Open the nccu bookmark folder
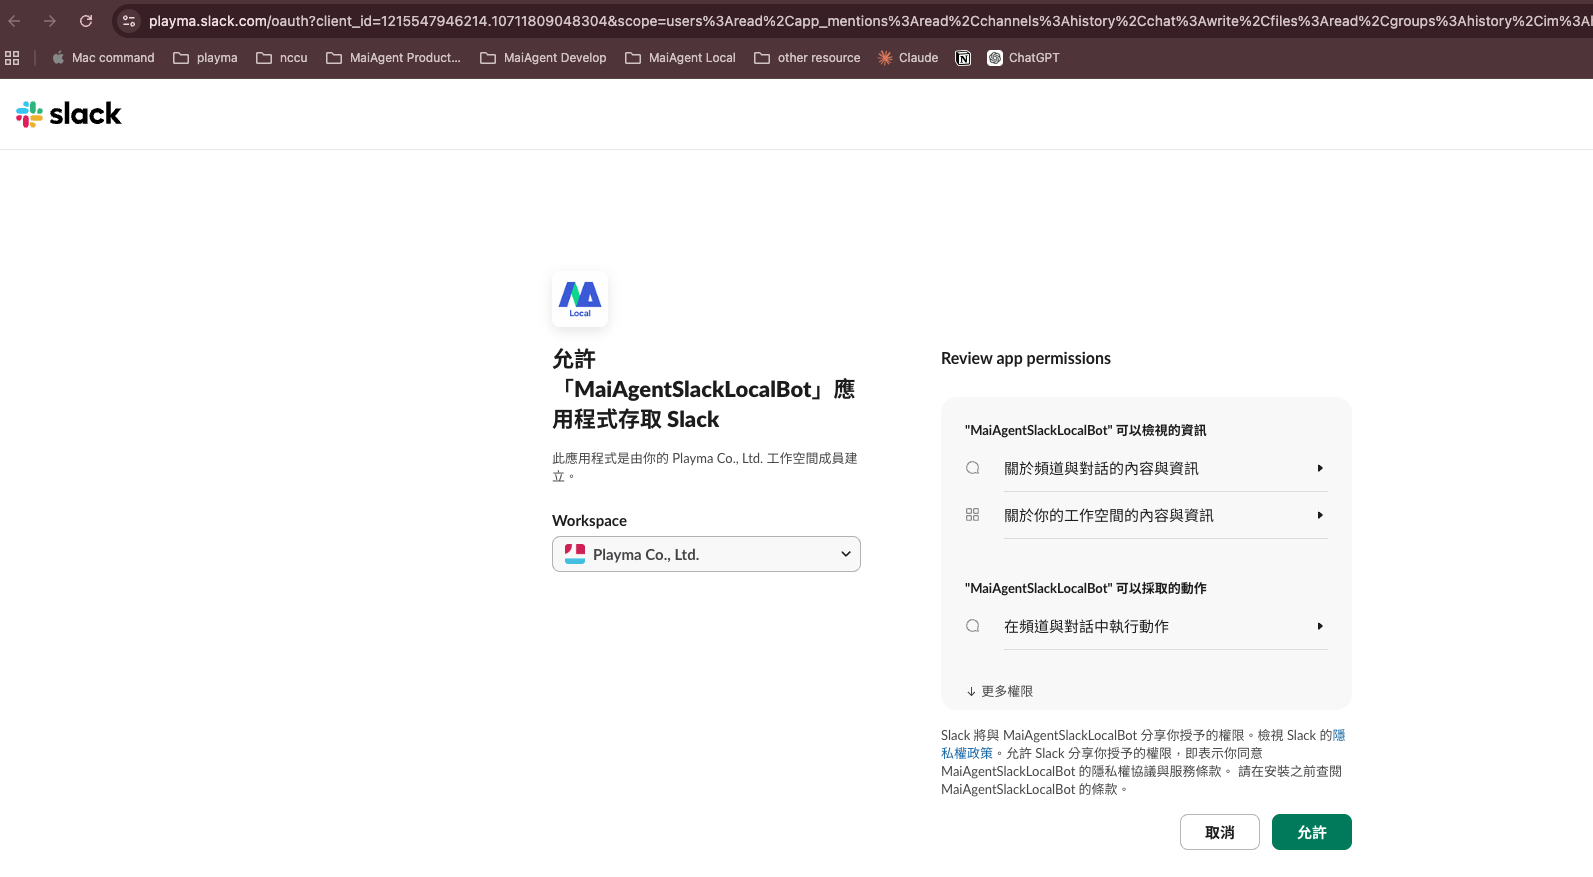 [282, 58]
